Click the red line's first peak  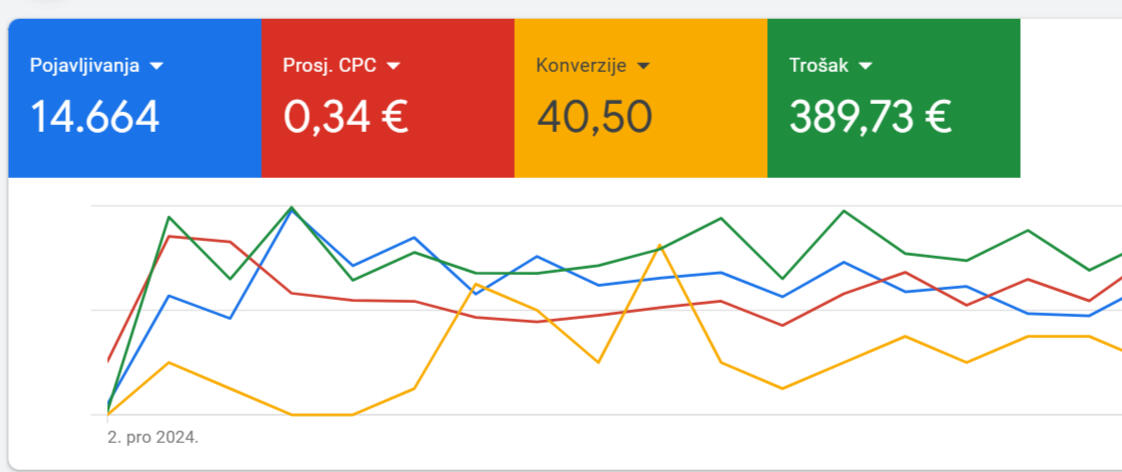[169, 236]
